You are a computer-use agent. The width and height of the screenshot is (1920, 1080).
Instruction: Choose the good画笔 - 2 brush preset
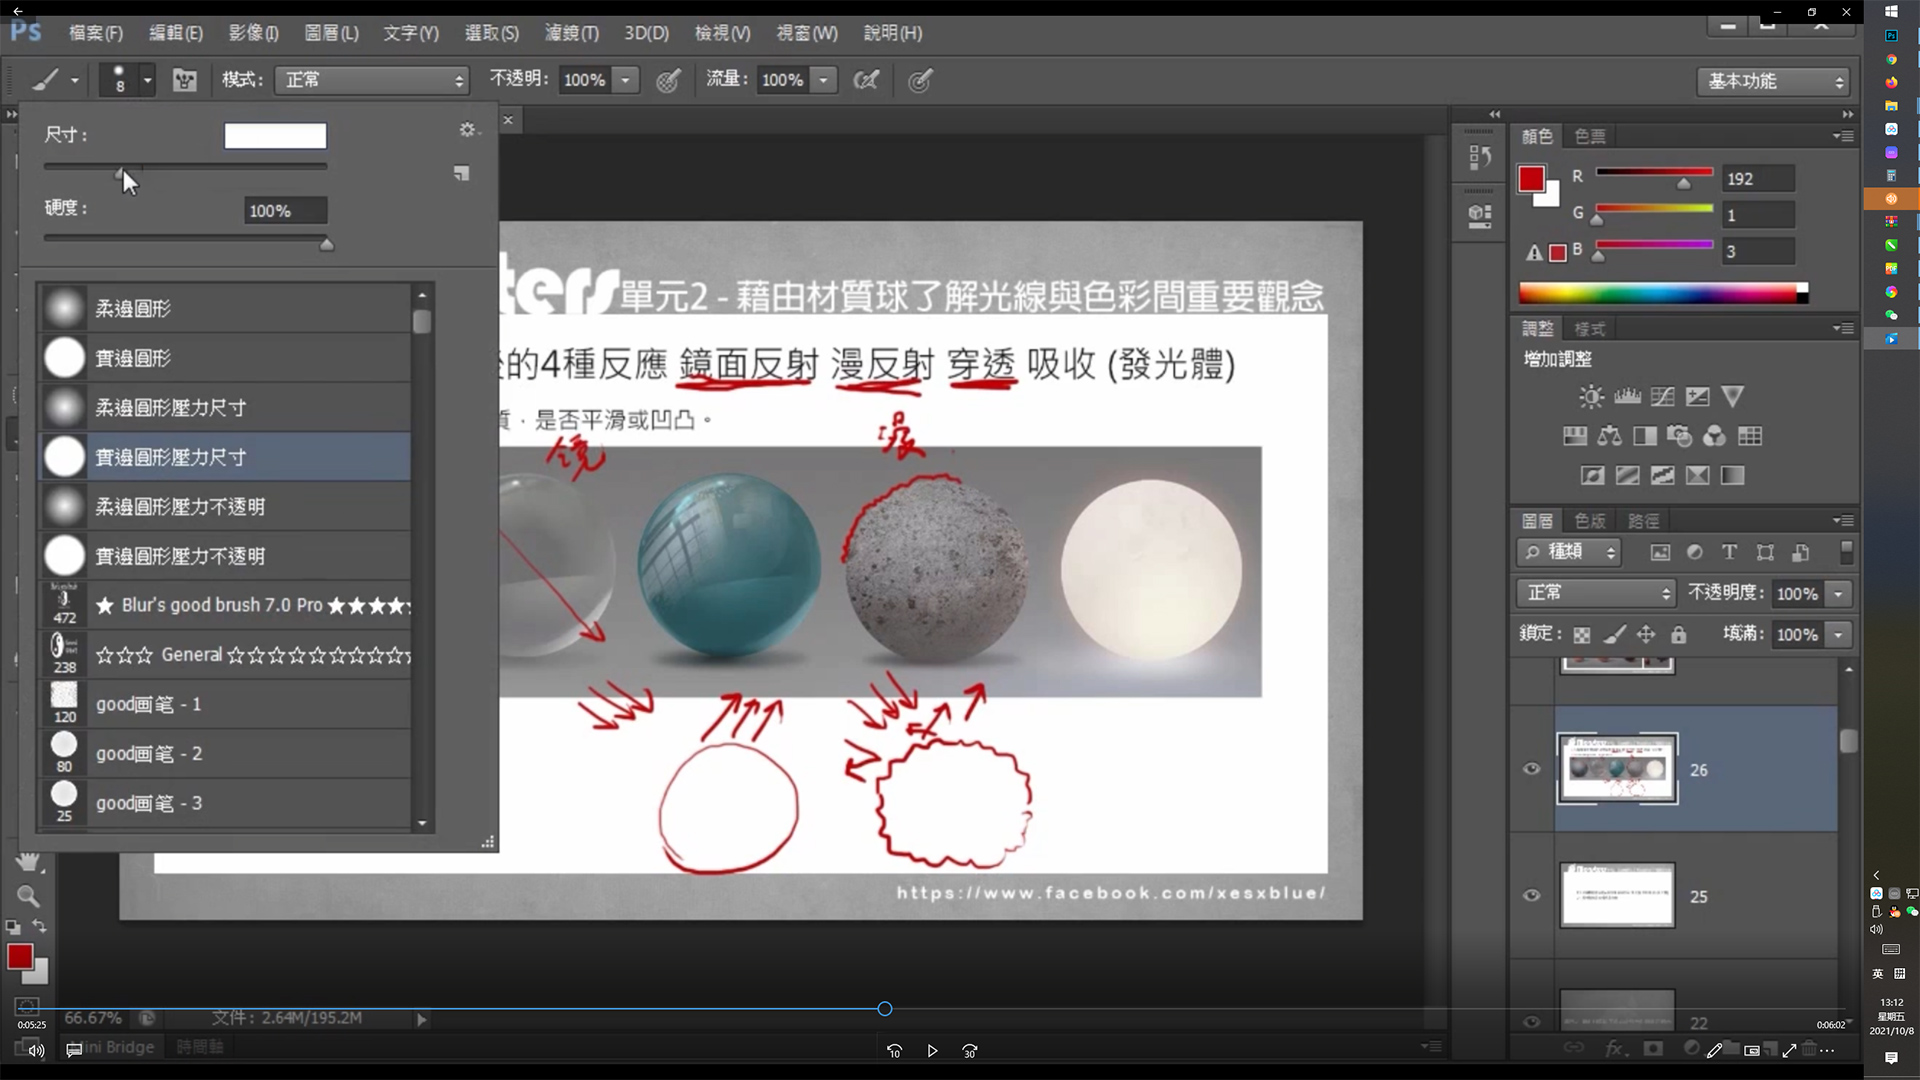click(x=225, y=753)
